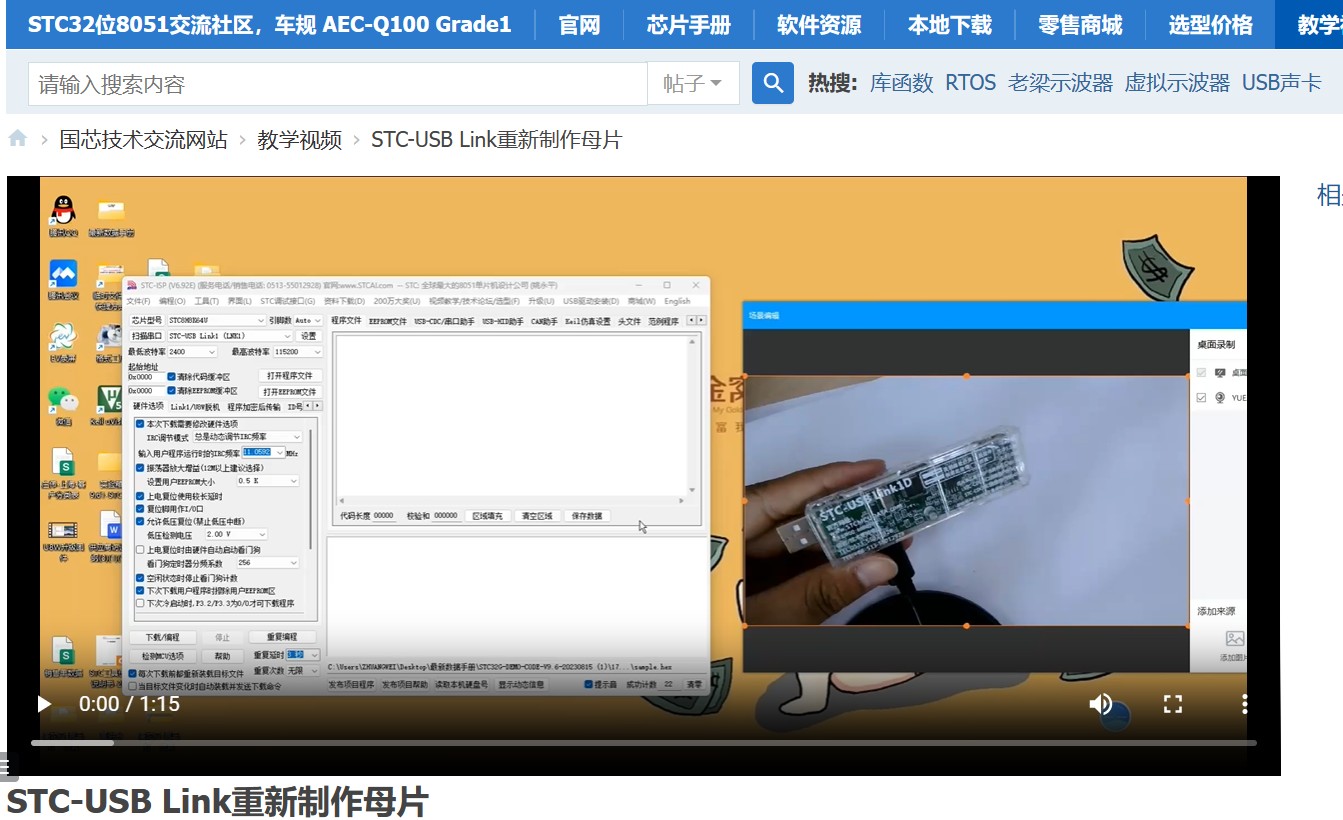Seek using the video progress bar

tap(643, 743)
